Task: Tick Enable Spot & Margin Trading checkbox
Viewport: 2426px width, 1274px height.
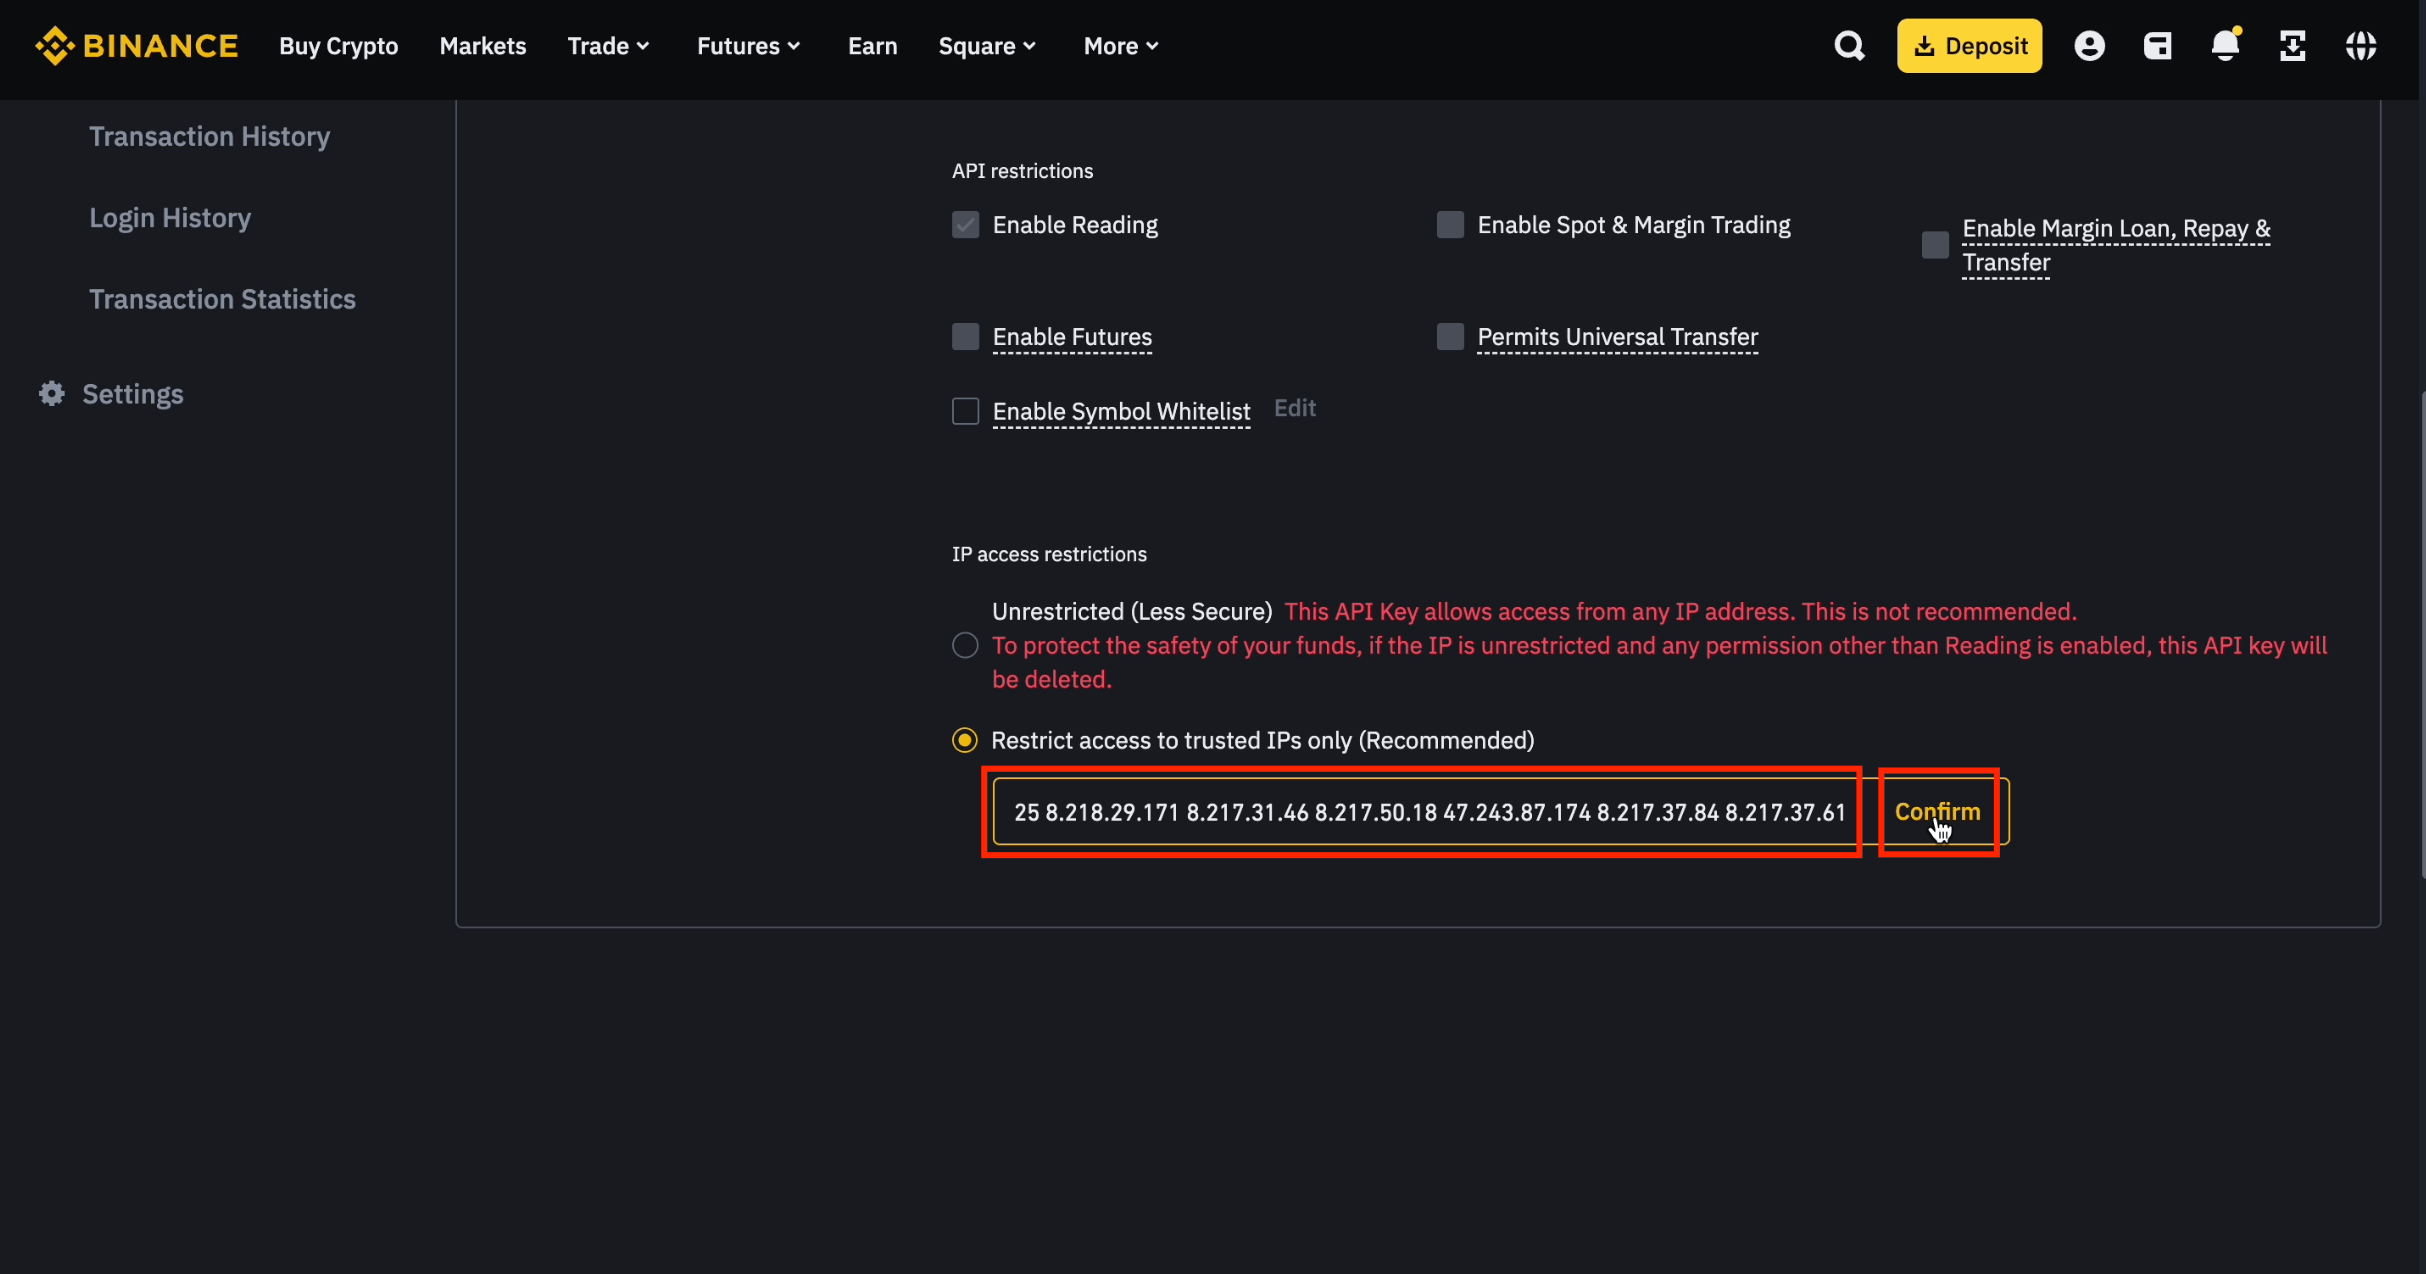Action: point(1450,225)
